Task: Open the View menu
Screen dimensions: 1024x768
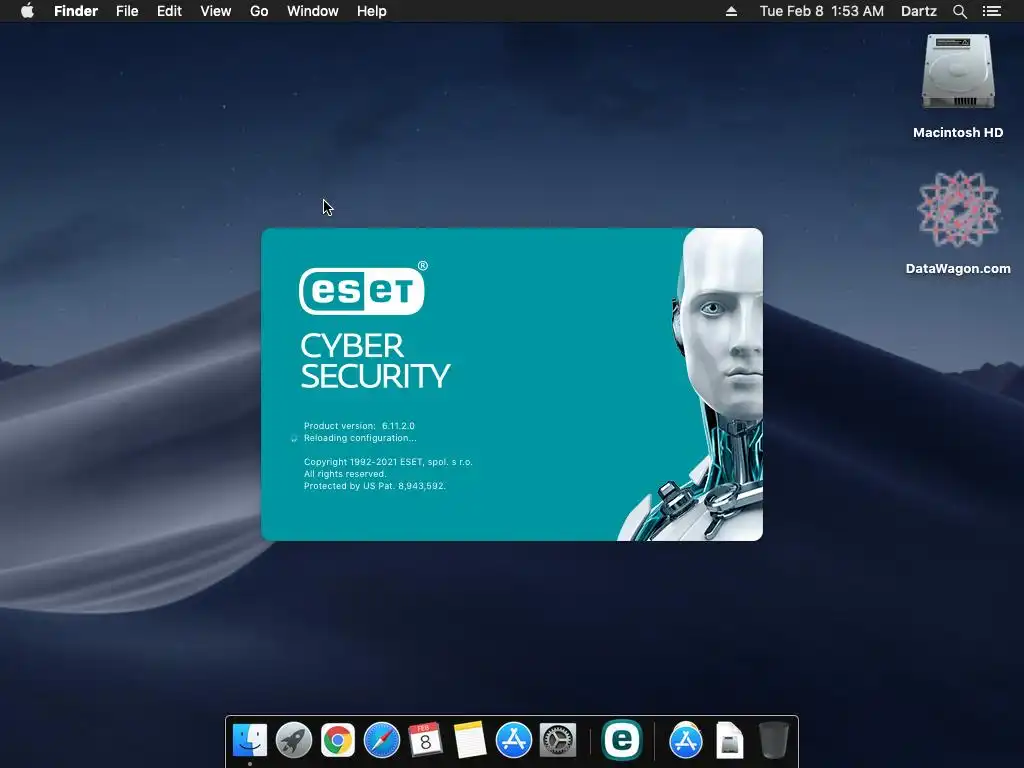Action: point(216,11)
